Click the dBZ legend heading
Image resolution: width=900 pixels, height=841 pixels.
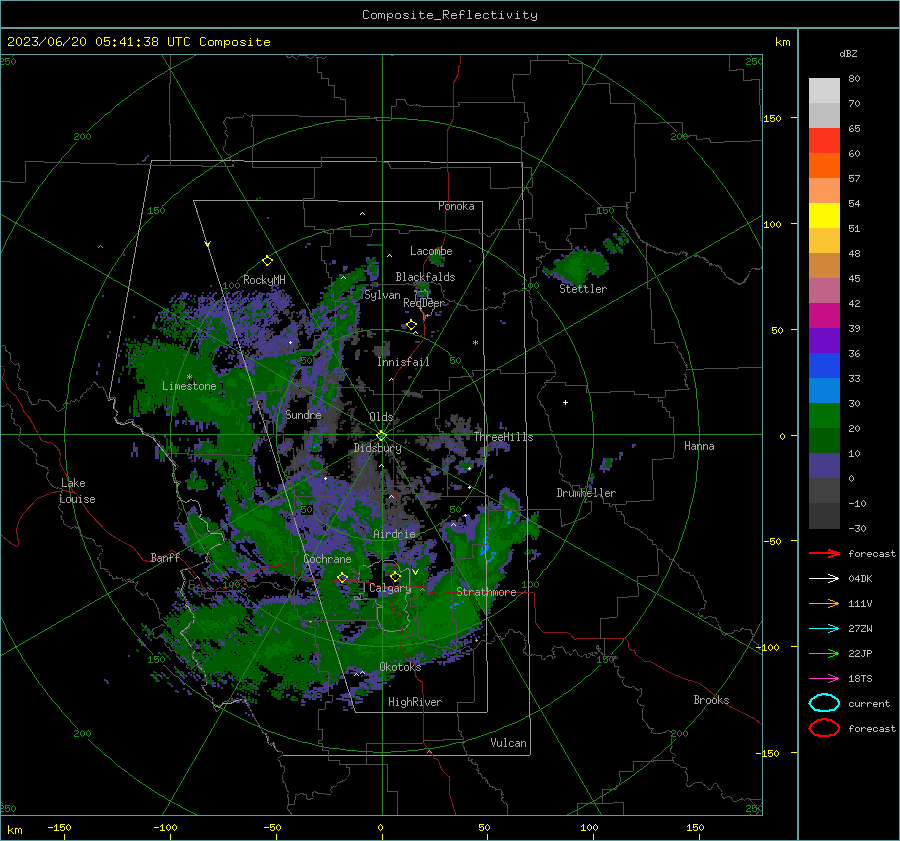848,53
